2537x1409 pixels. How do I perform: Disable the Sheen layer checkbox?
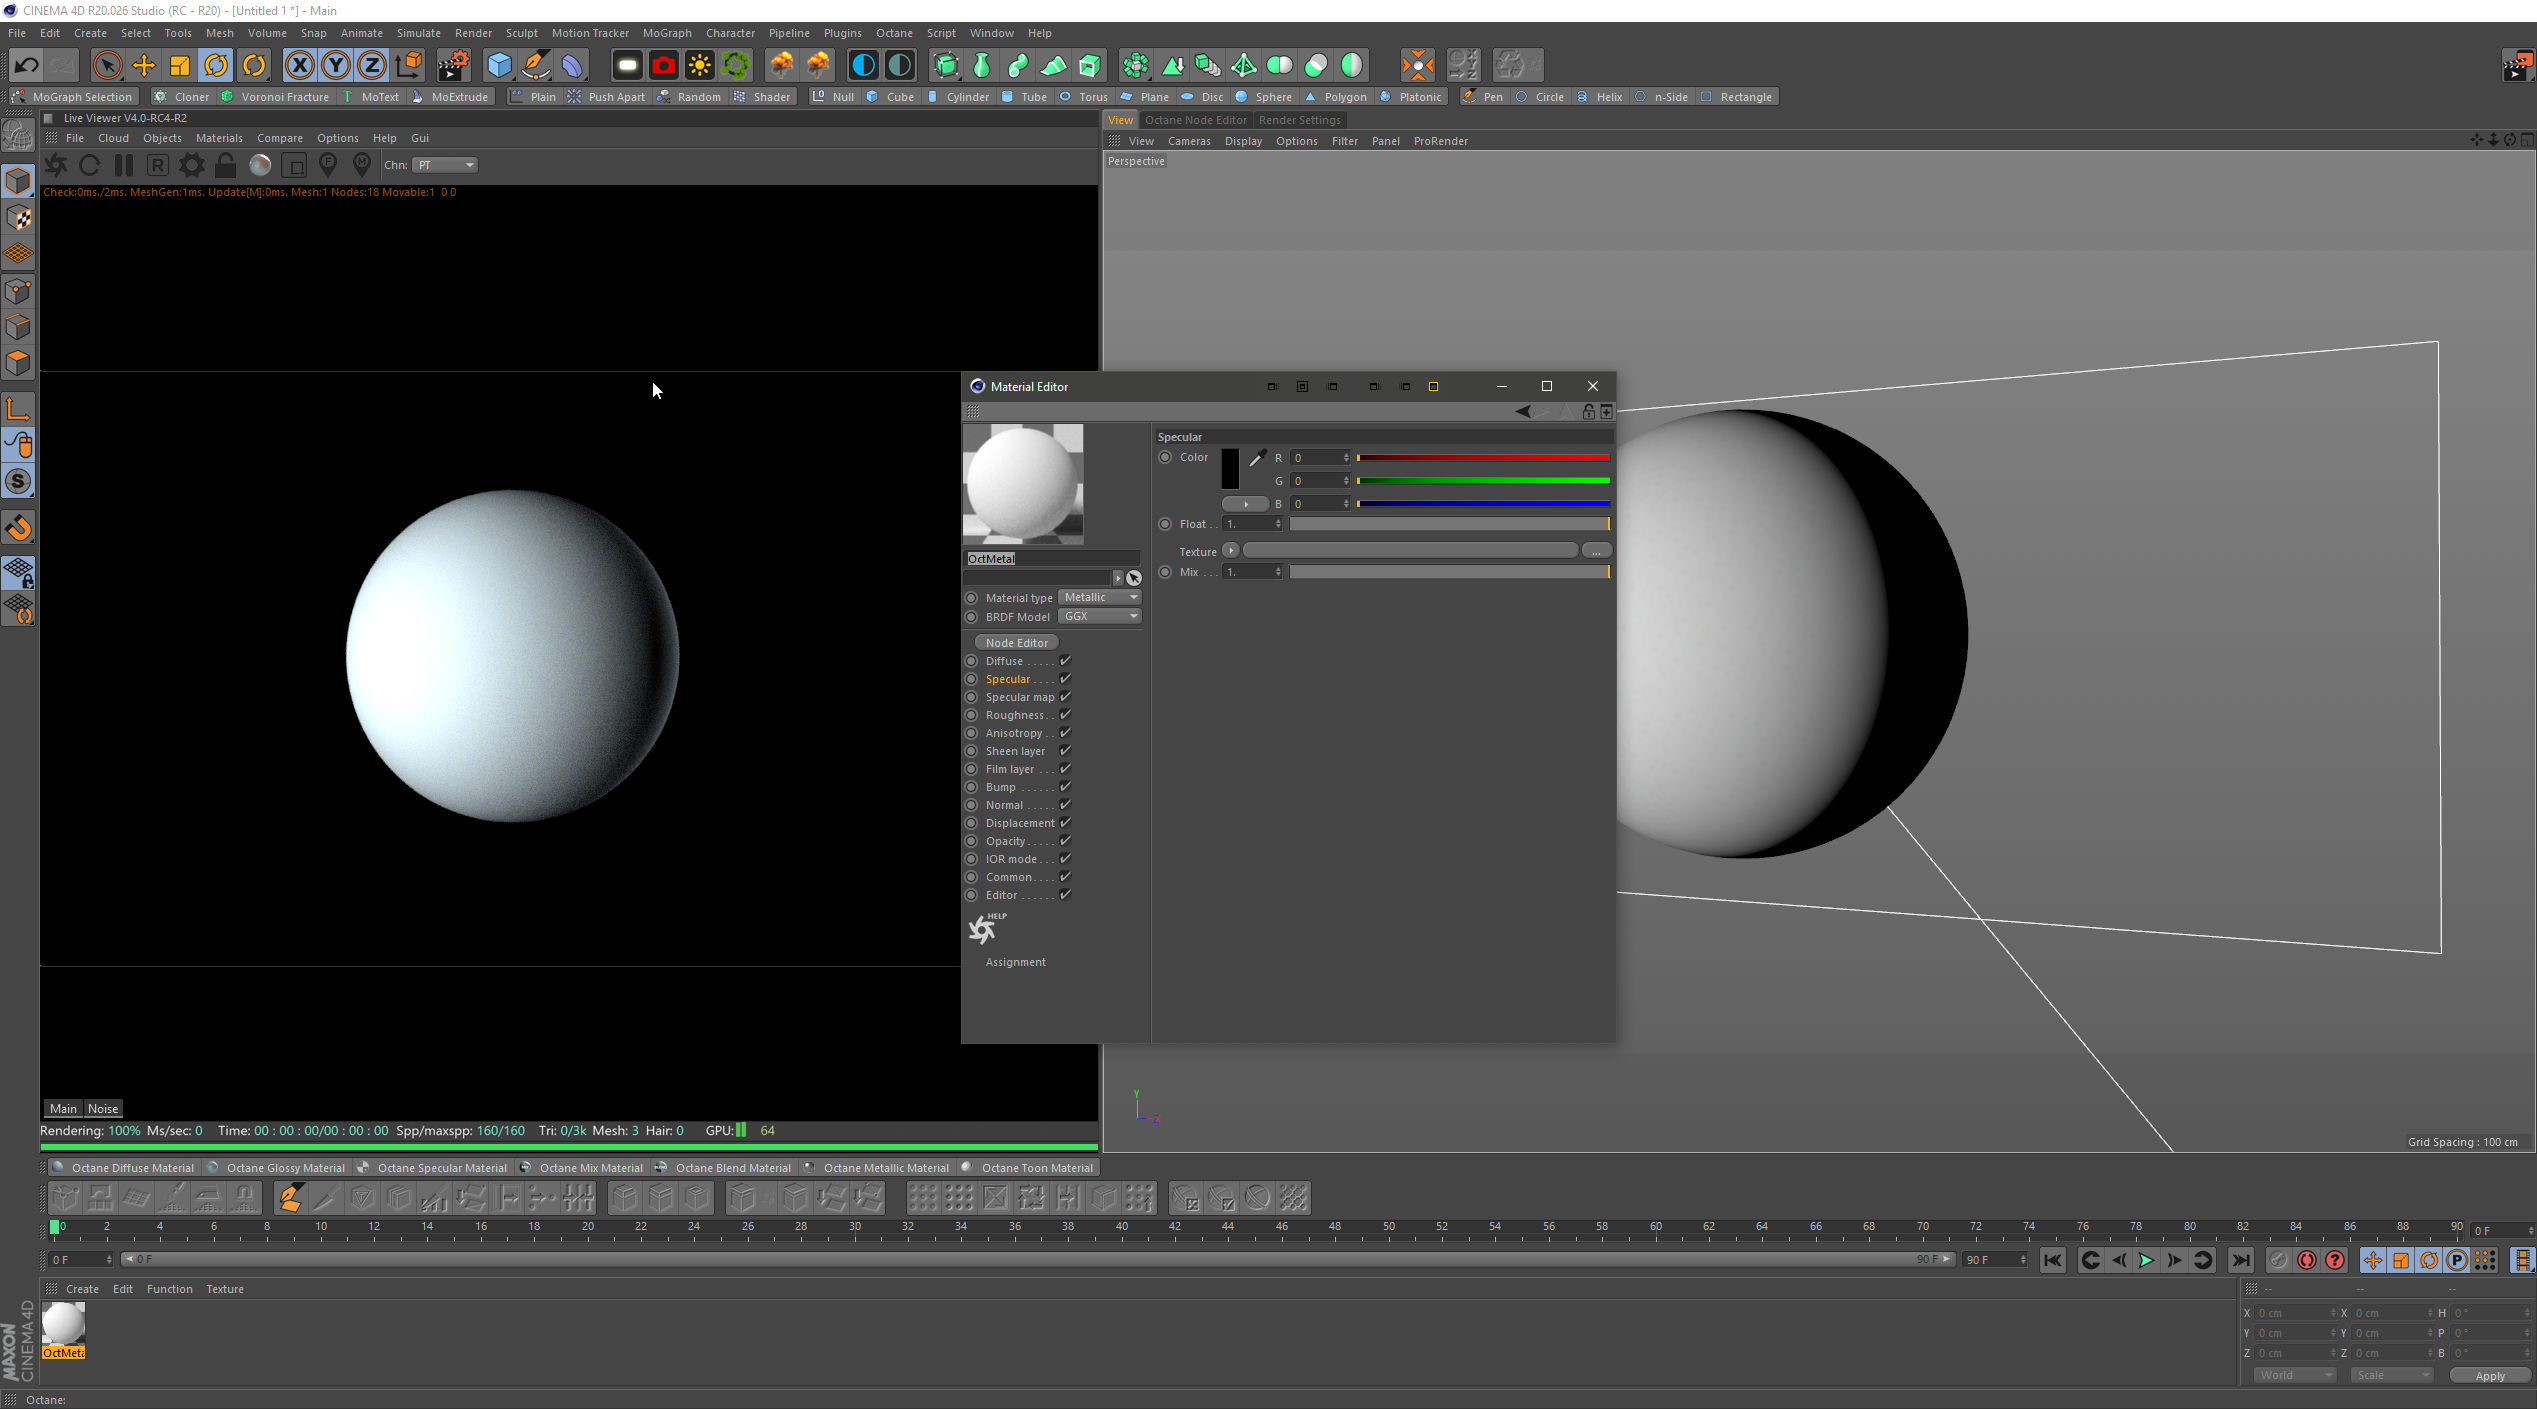point(1065,751)
